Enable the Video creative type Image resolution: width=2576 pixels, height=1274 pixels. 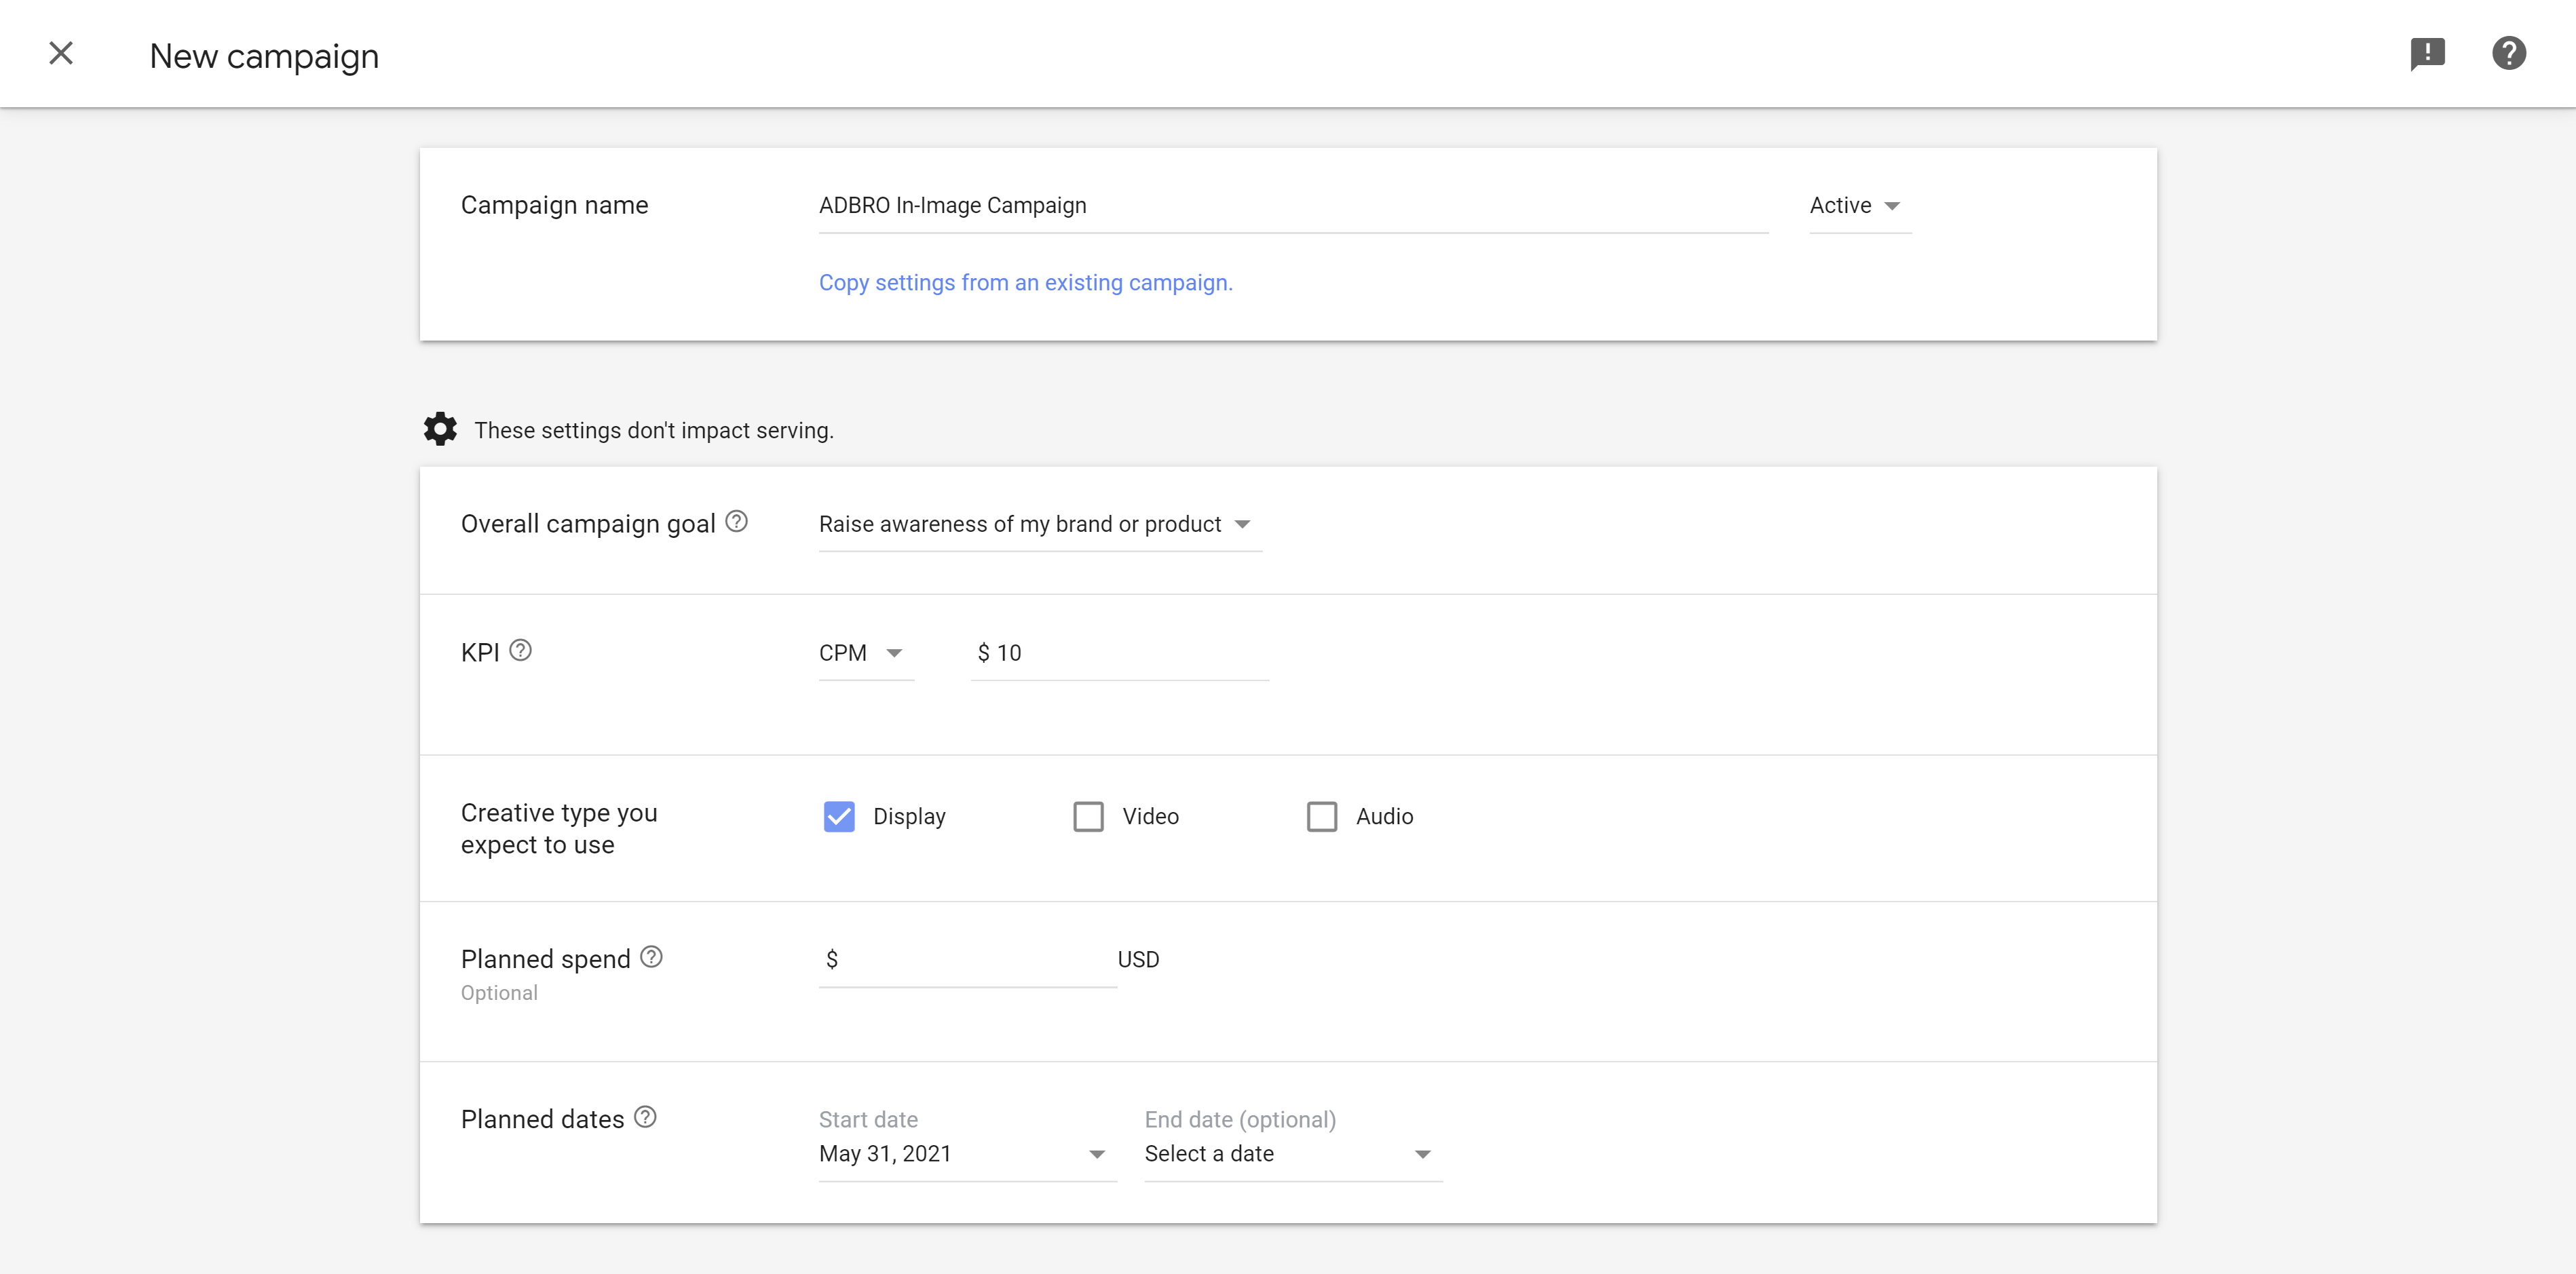pos(1088,816)
